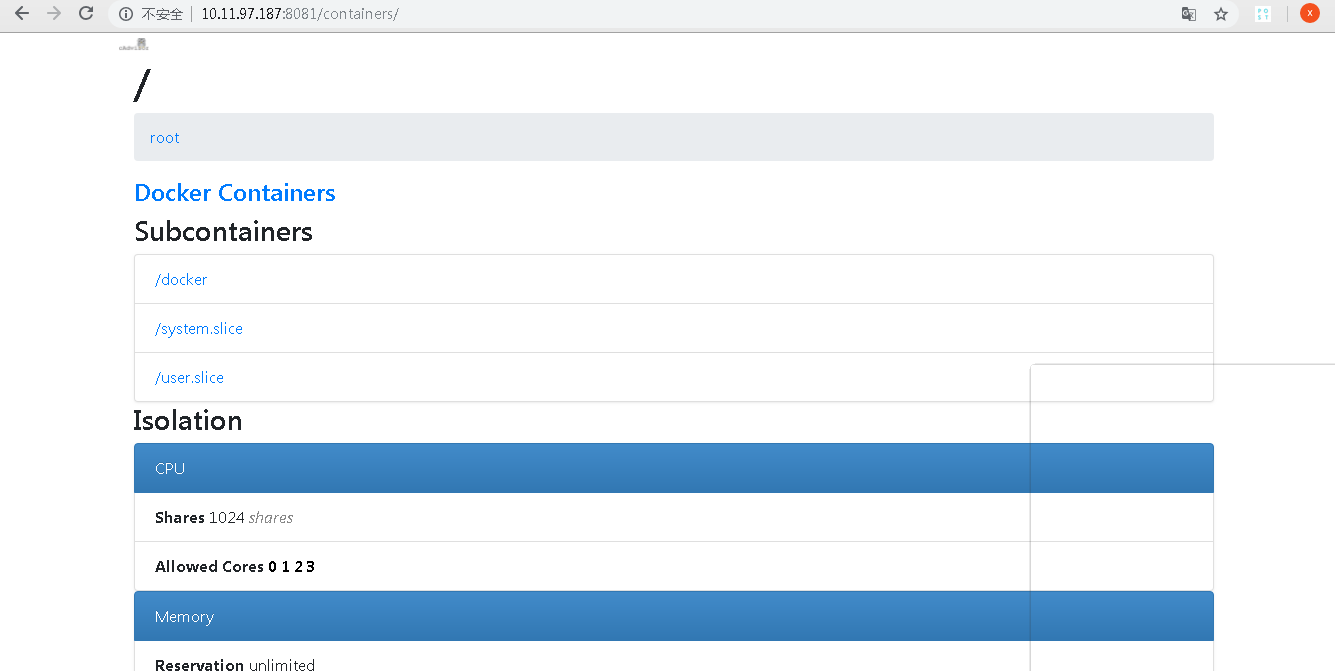Screen dimensions: 1335x671
Task: Select the Reservation unlimited text
Action: tap(235, 664)
